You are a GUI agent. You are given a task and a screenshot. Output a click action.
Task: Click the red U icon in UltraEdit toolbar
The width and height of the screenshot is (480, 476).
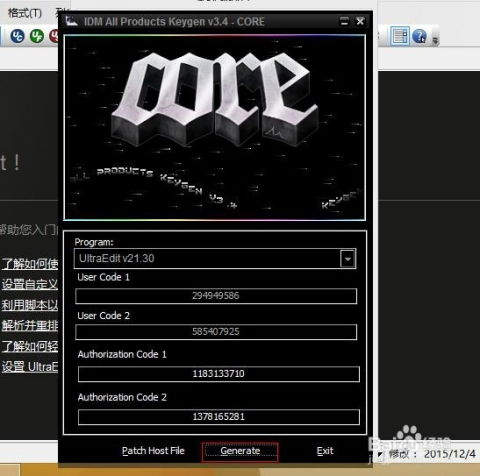click(x=54, y=36)
